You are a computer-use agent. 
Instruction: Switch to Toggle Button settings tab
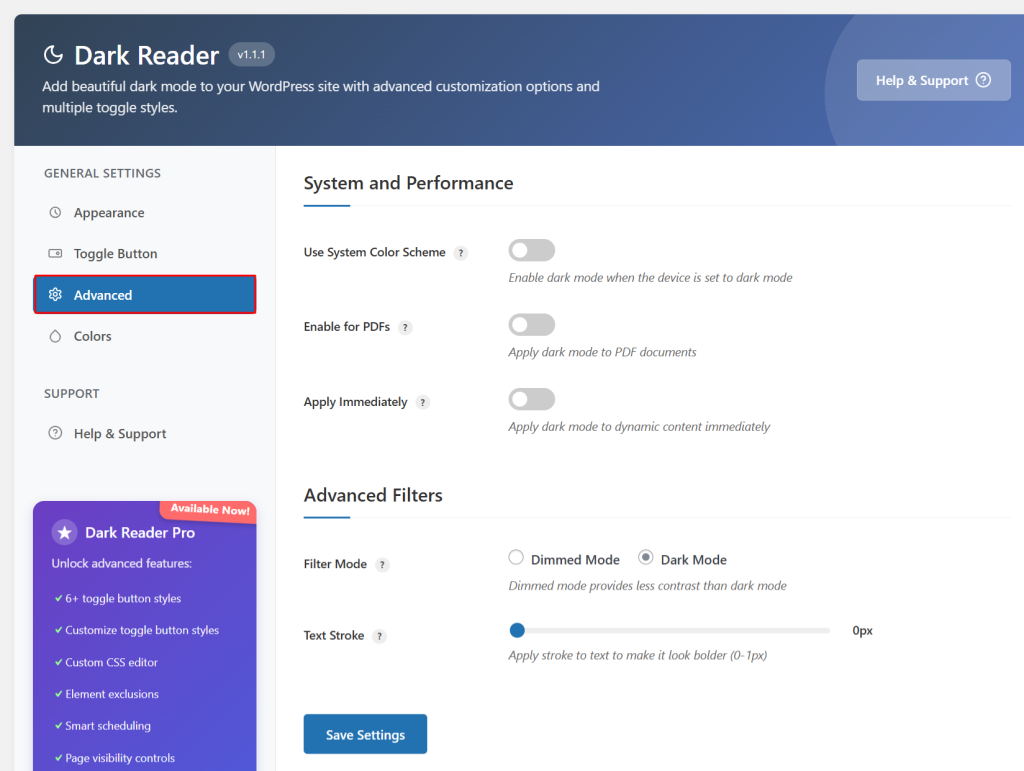pyautogui.click(x=144, y=253)
